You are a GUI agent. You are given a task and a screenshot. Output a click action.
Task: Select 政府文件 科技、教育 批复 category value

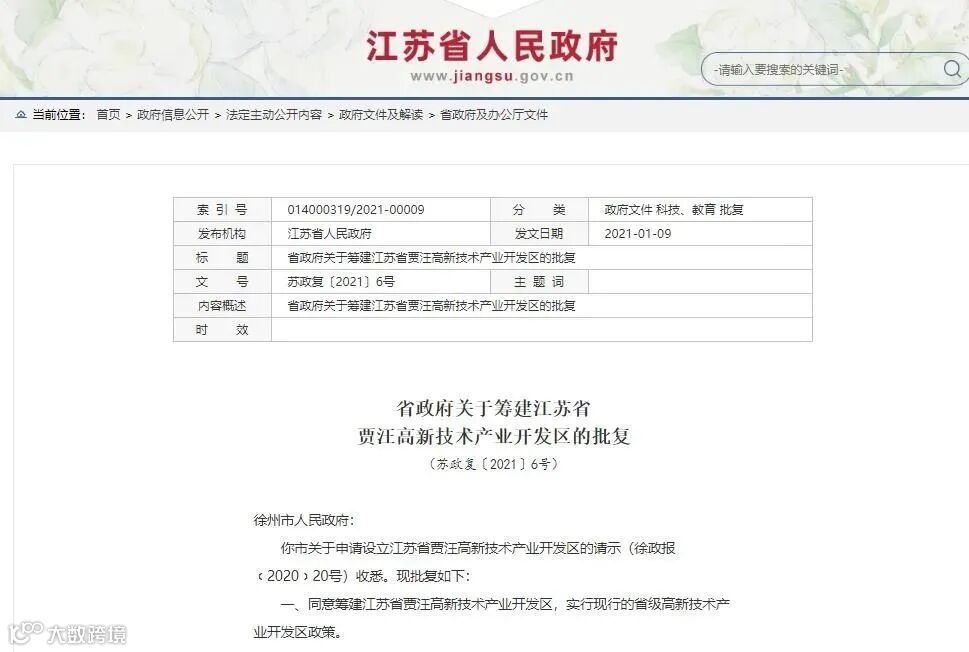(674, 210)
